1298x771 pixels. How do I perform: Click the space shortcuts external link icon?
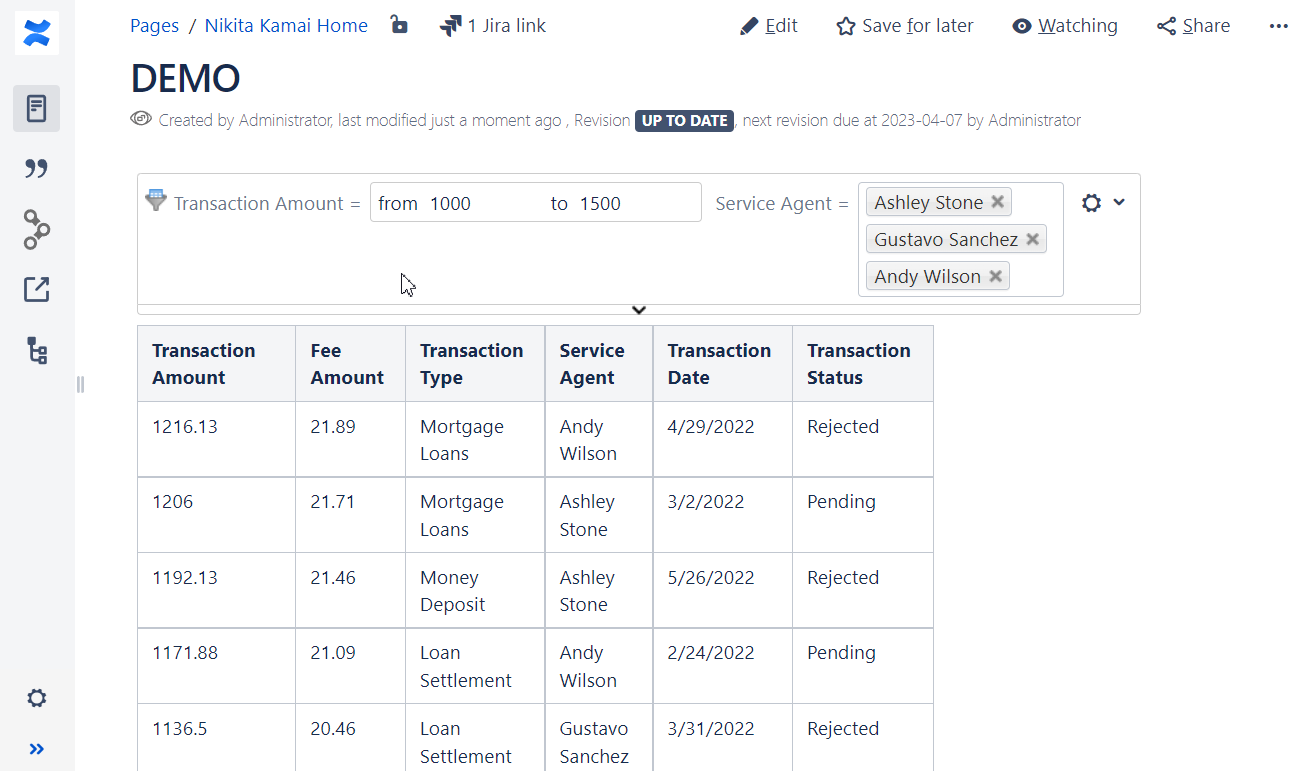point(37,290)
